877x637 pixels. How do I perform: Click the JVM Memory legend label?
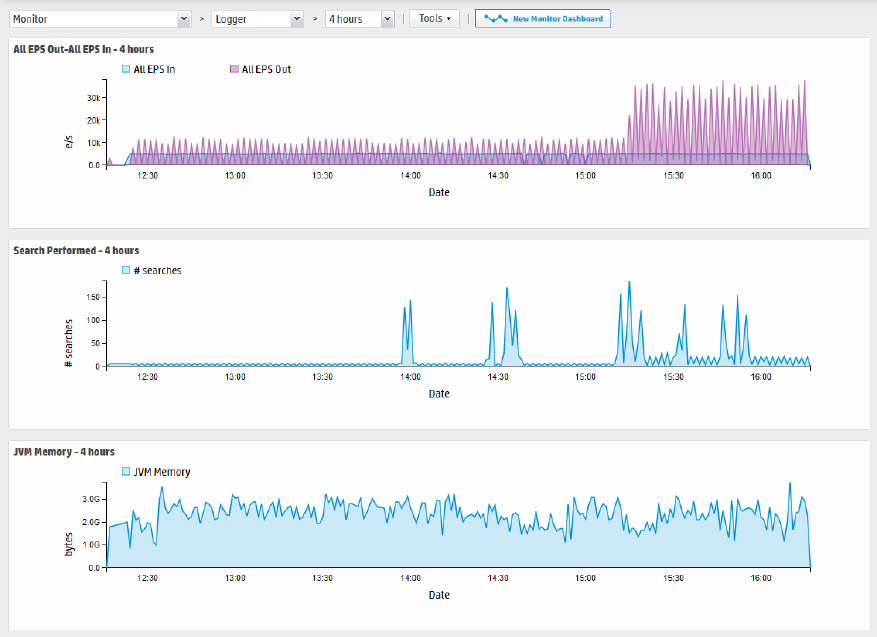162,472
